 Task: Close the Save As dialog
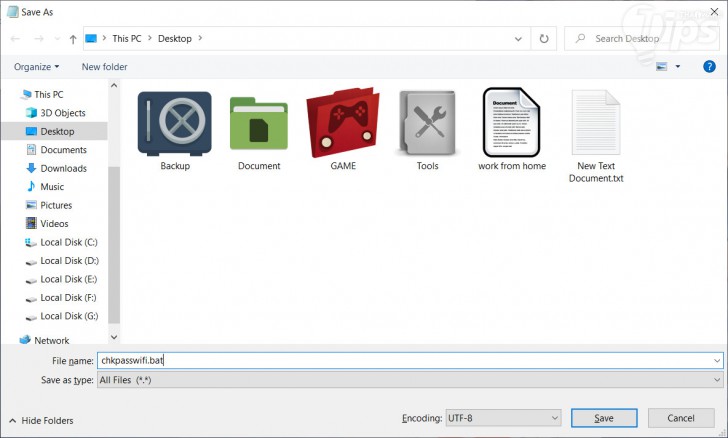coord(714,12)
